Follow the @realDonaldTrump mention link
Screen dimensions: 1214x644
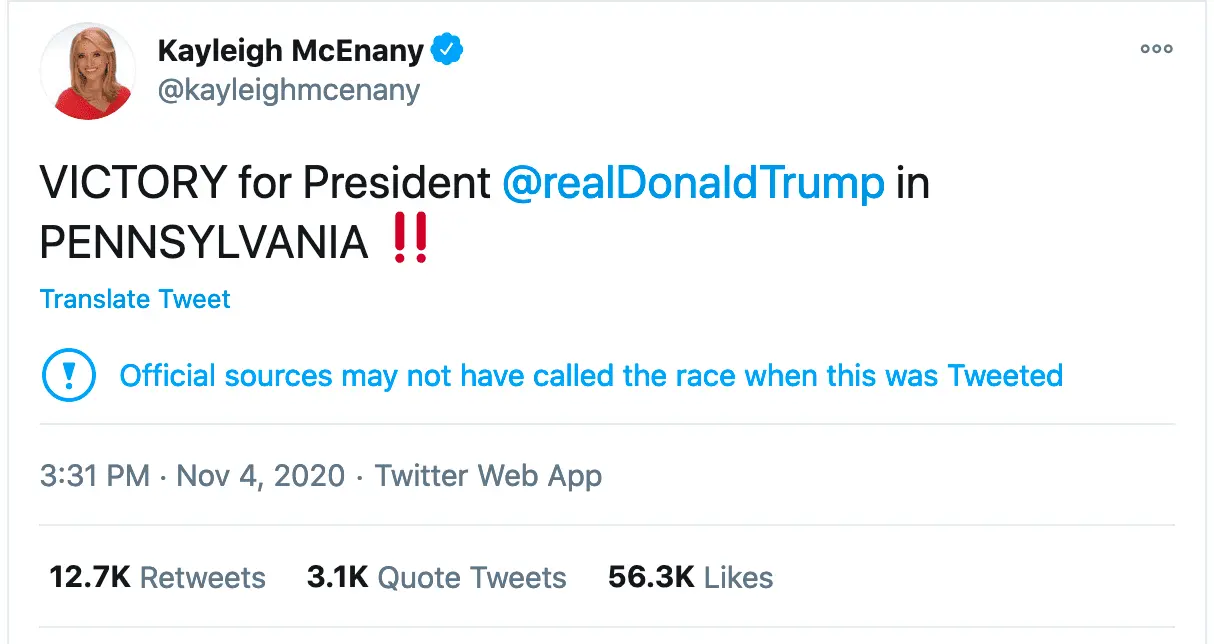click(x=693, y=184)
